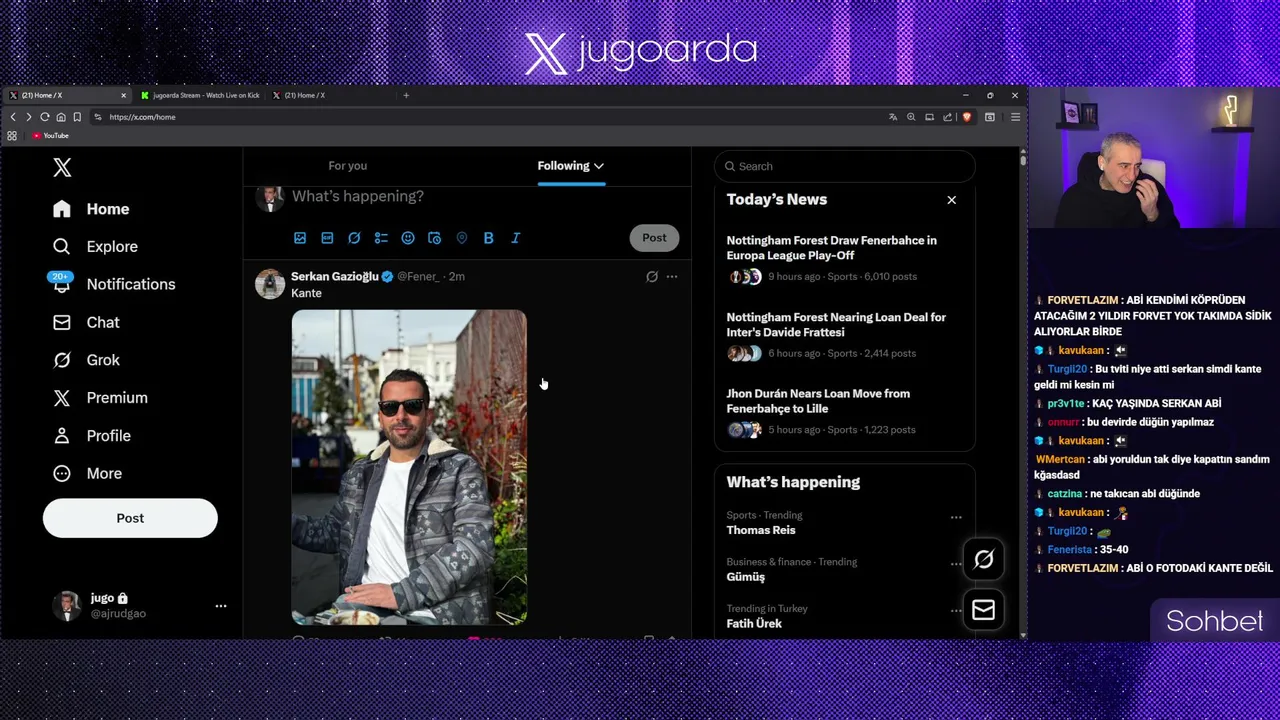This screenshot has width=1280, height=720.
Task: Switch to the For you tab
Action: click(348, 166)
